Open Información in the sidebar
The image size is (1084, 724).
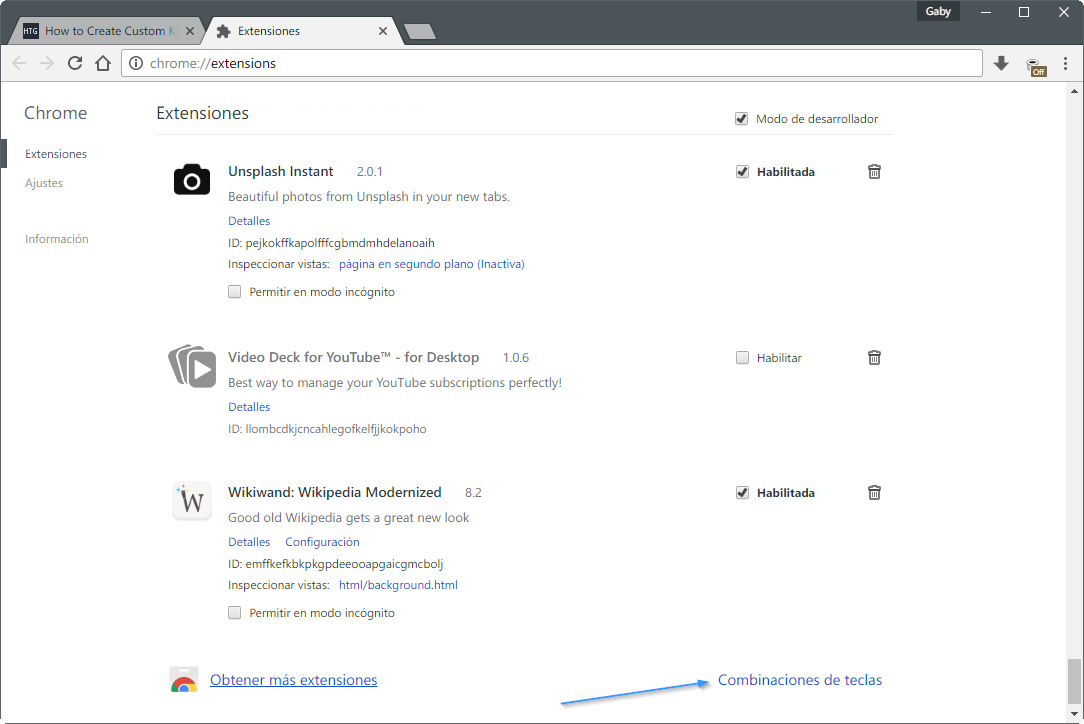coord(57,239)
